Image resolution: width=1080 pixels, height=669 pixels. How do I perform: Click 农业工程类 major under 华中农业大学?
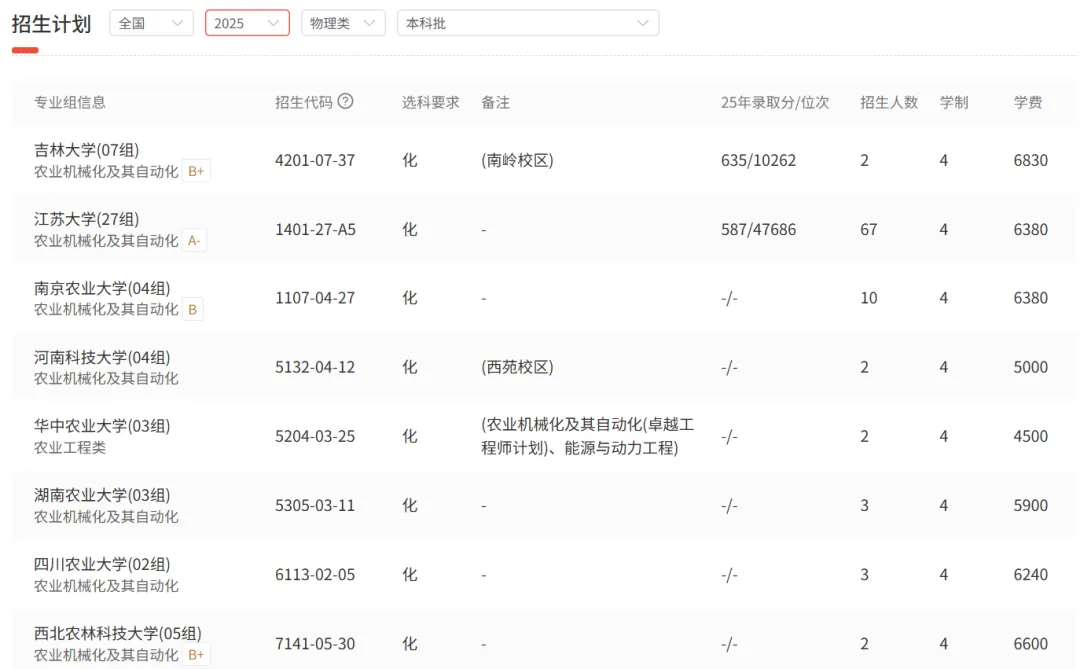[x=70, y=448]
